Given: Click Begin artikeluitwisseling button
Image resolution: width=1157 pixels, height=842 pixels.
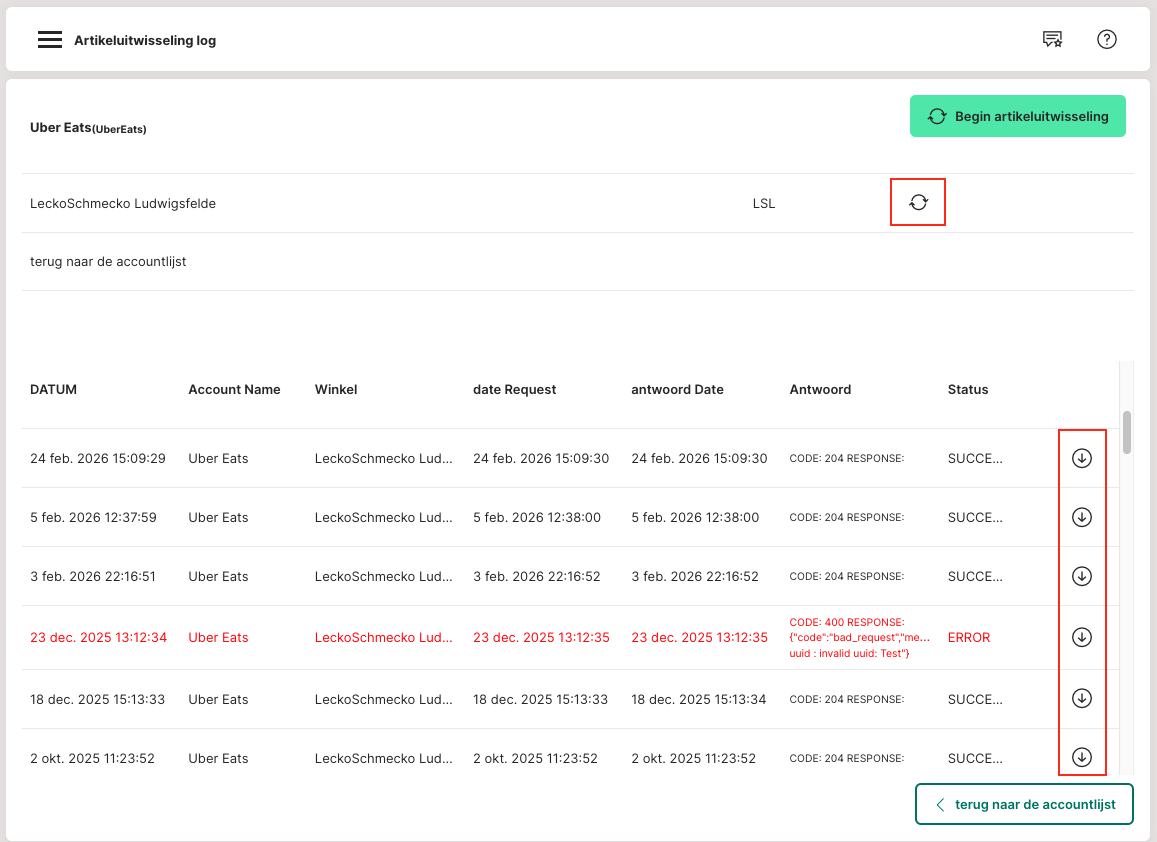Looking at the screenshot, I should coord(1017,116).
